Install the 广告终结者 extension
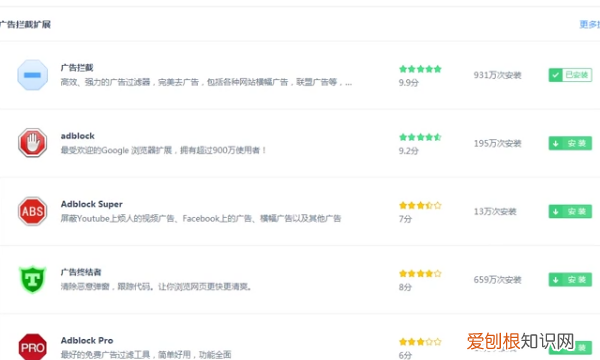This screenshot has width=600, height=360. pyautogui.click(x=570, y=280)
